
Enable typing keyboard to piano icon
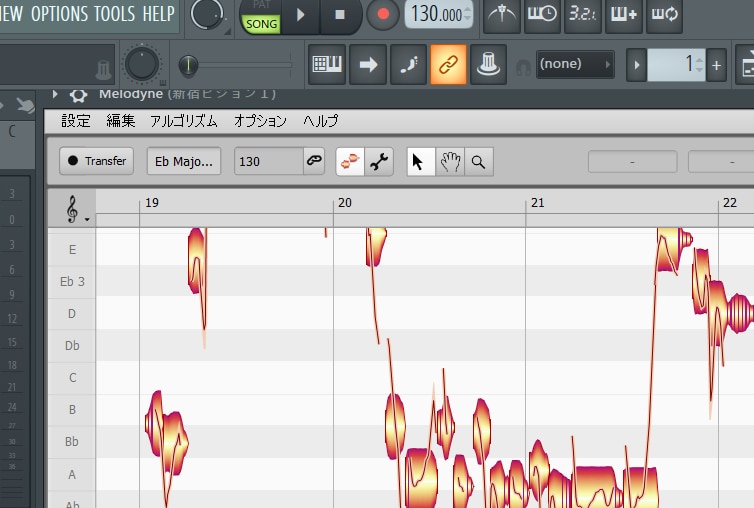327,64
